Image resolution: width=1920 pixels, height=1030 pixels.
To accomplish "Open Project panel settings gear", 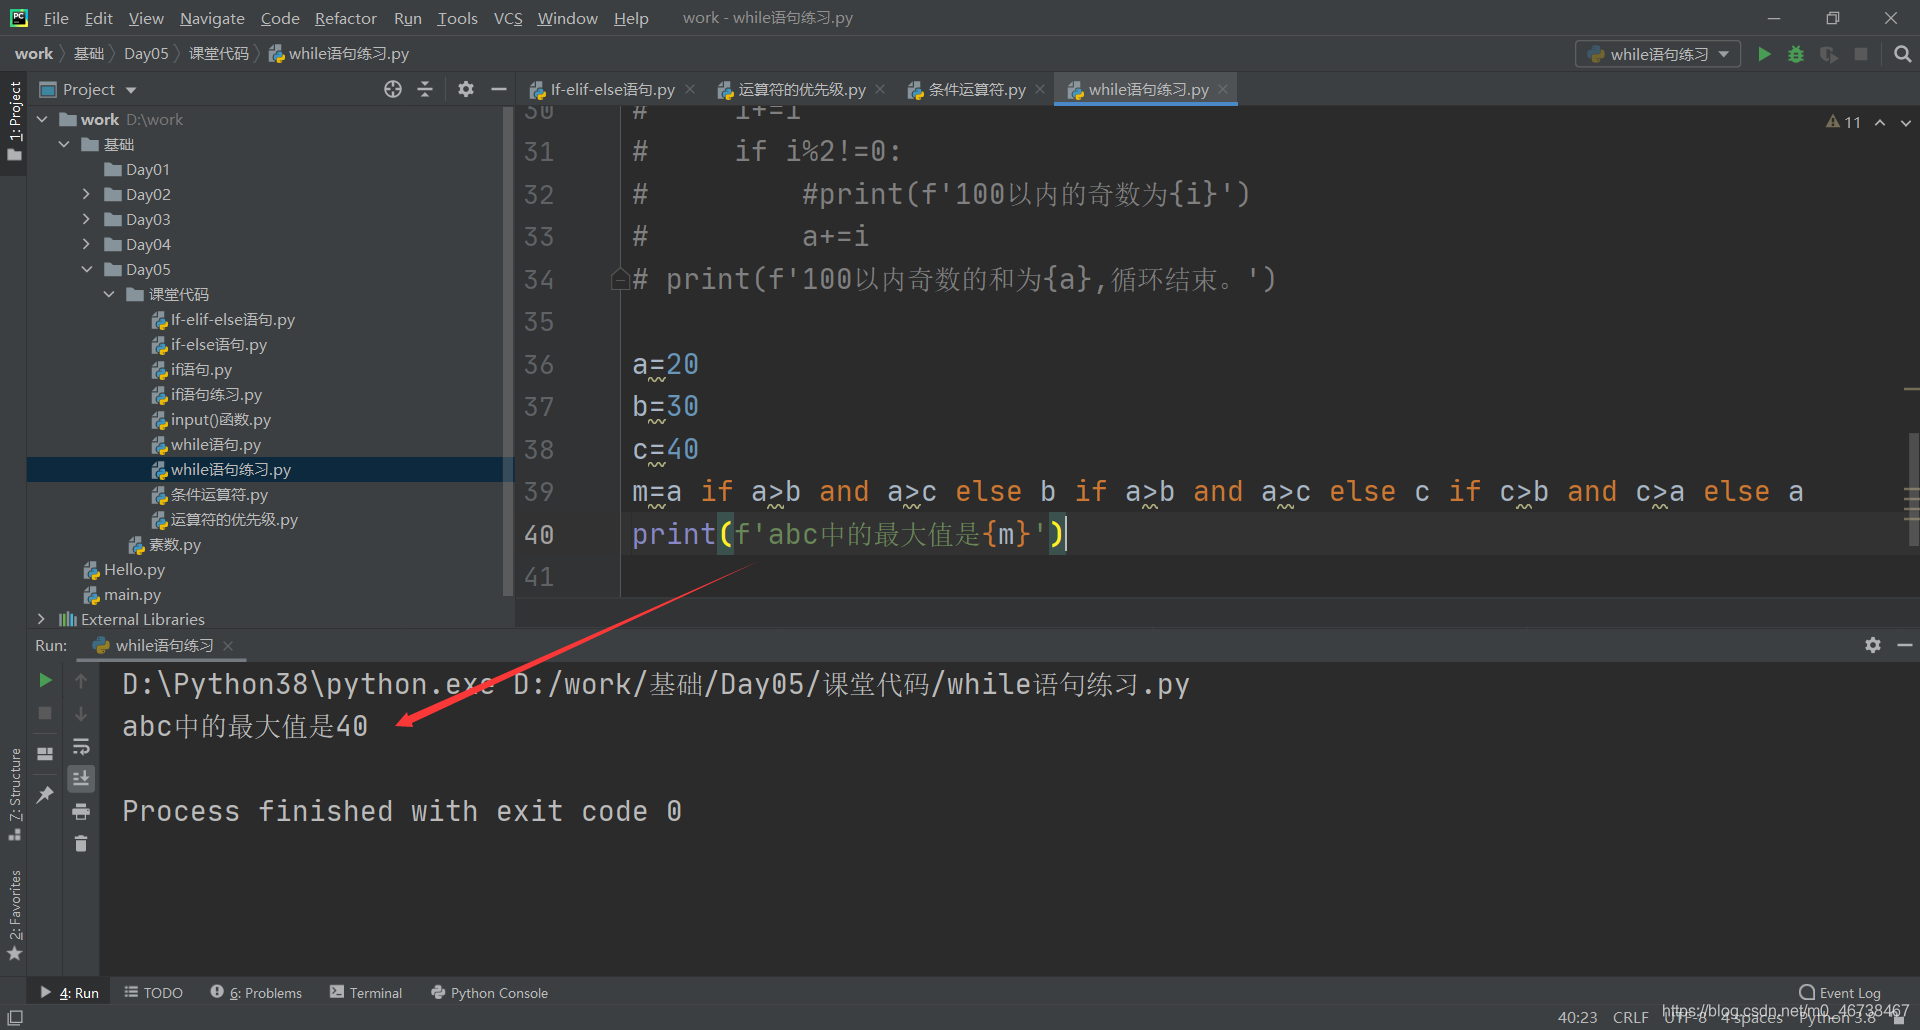I will pos(466,89).
